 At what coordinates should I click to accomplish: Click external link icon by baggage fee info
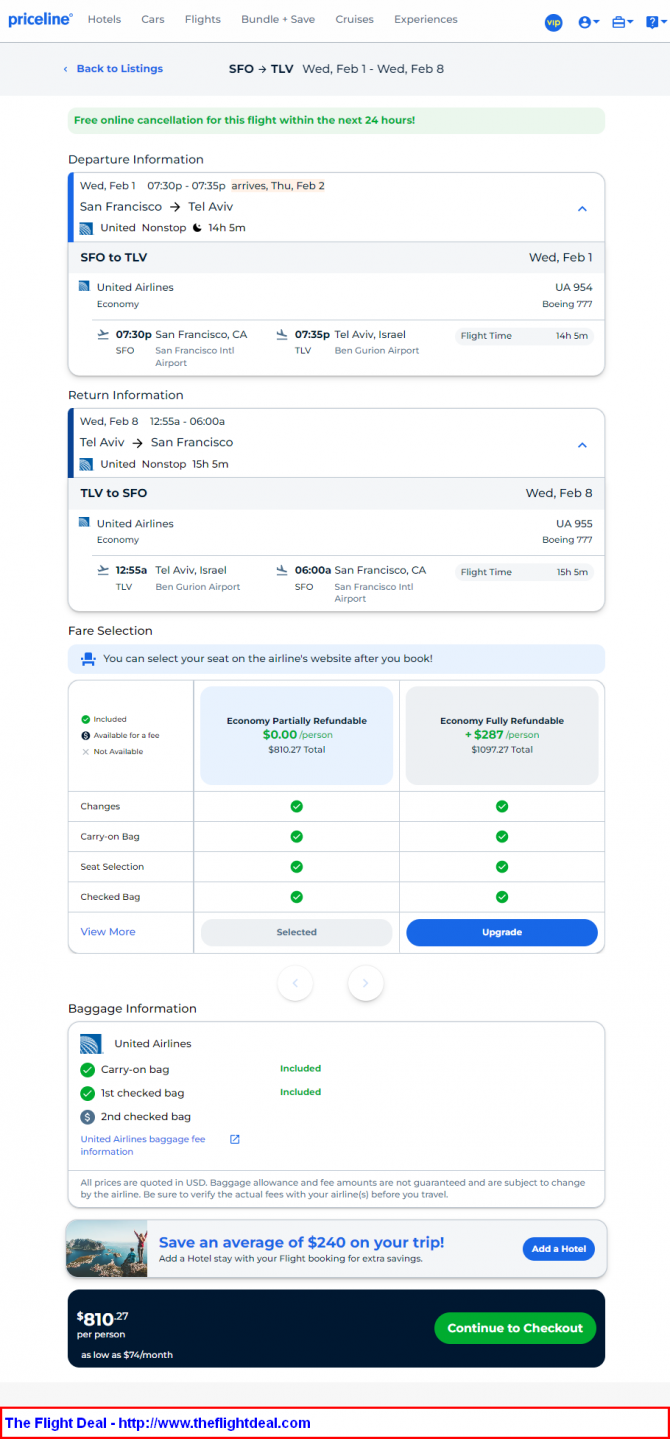click(235, 1139)
